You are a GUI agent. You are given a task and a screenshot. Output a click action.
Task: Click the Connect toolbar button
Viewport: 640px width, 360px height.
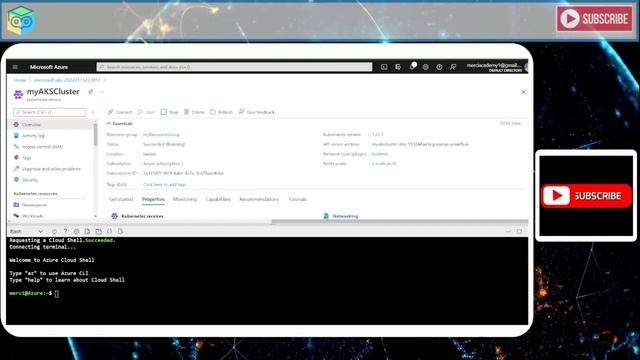click(120, 112)
